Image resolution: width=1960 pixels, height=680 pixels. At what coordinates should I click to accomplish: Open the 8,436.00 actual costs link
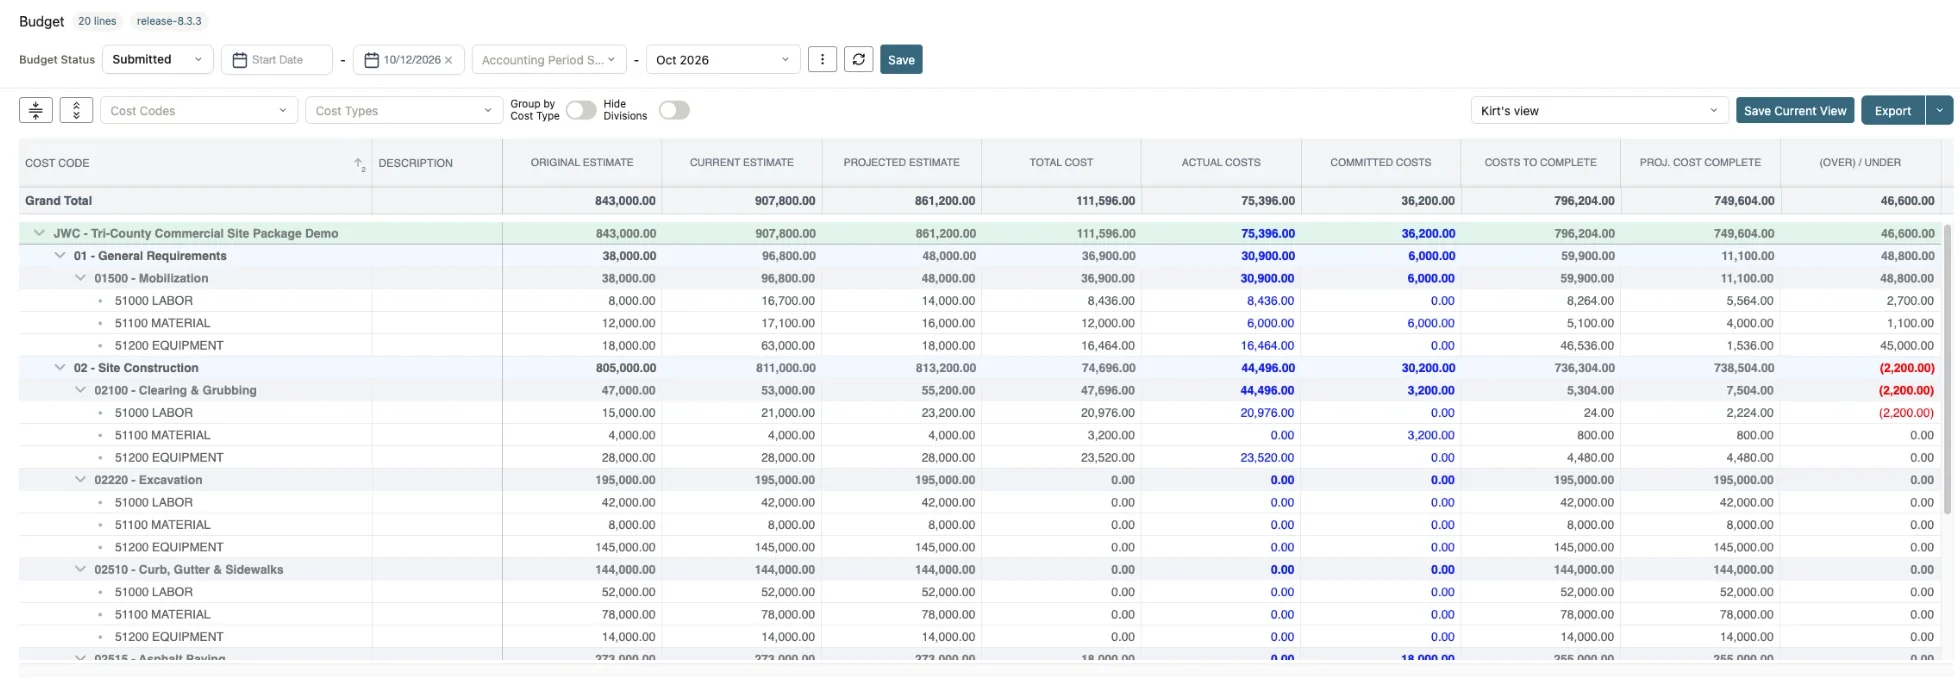coord(1270,301)
